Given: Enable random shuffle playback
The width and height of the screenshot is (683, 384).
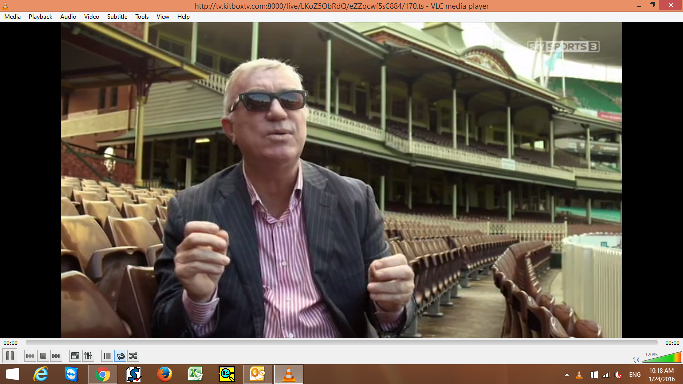Looking at the screenshot, I should pos(133,356).
